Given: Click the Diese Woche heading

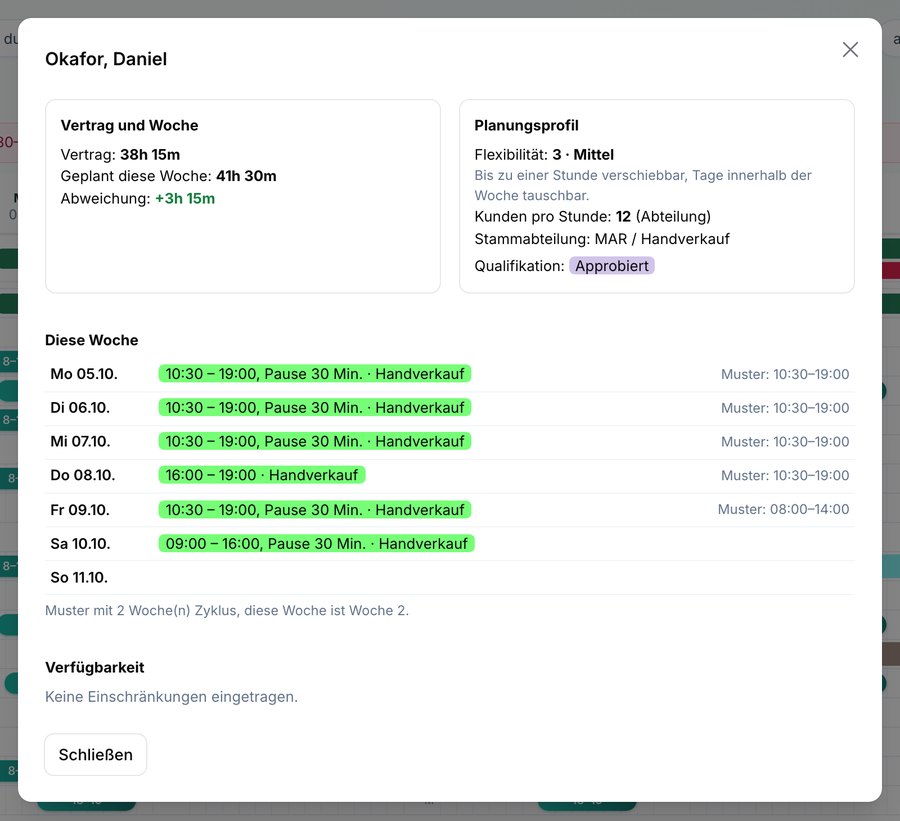Looking at the screenshot, I should (x=92, y=340).
